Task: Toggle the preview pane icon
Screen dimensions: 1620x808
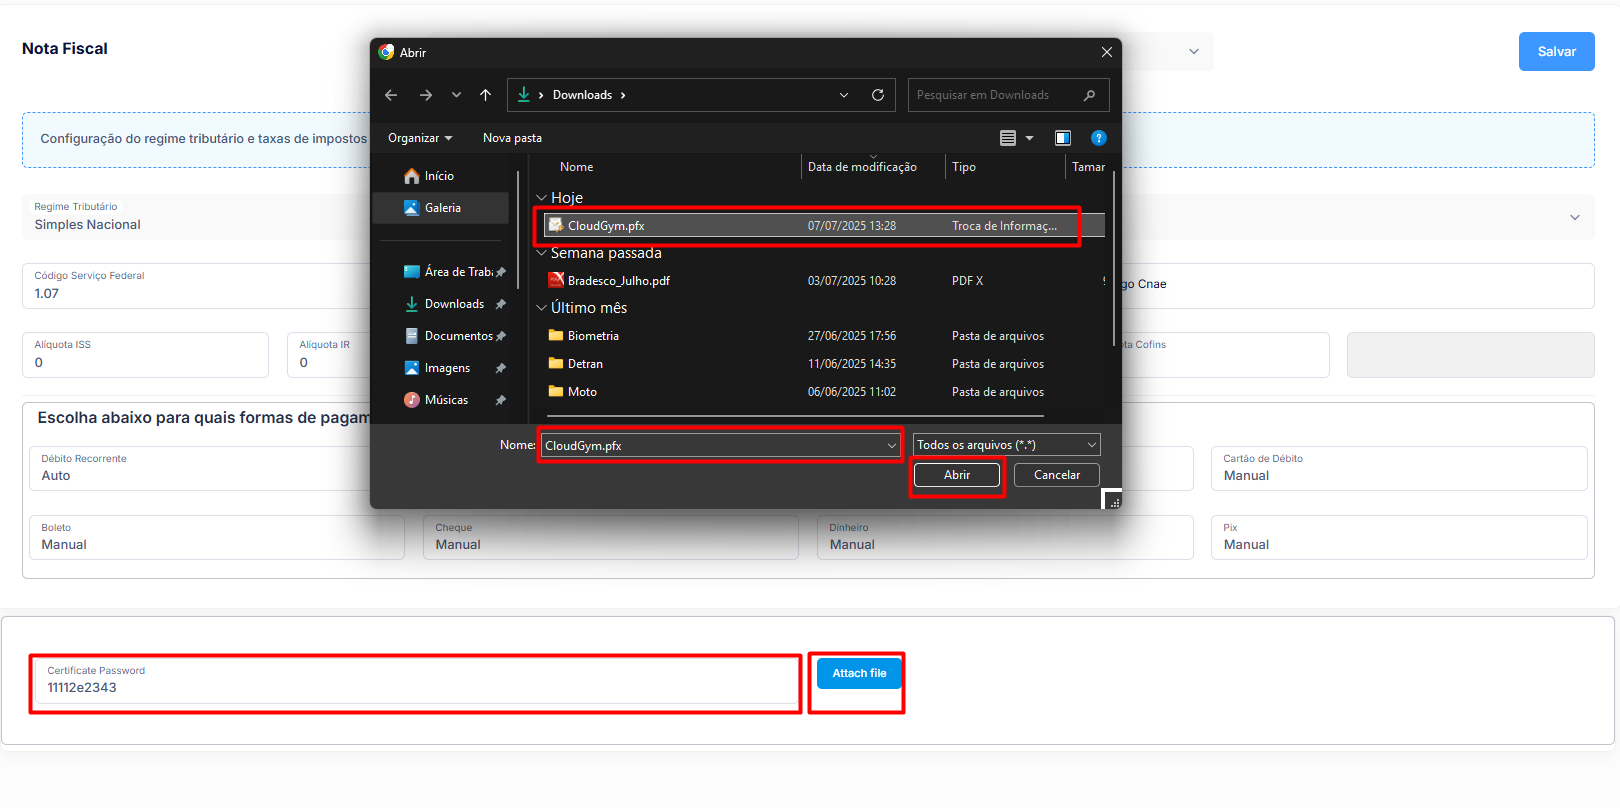Action: pyautogui.click(x=1063, y=138)
